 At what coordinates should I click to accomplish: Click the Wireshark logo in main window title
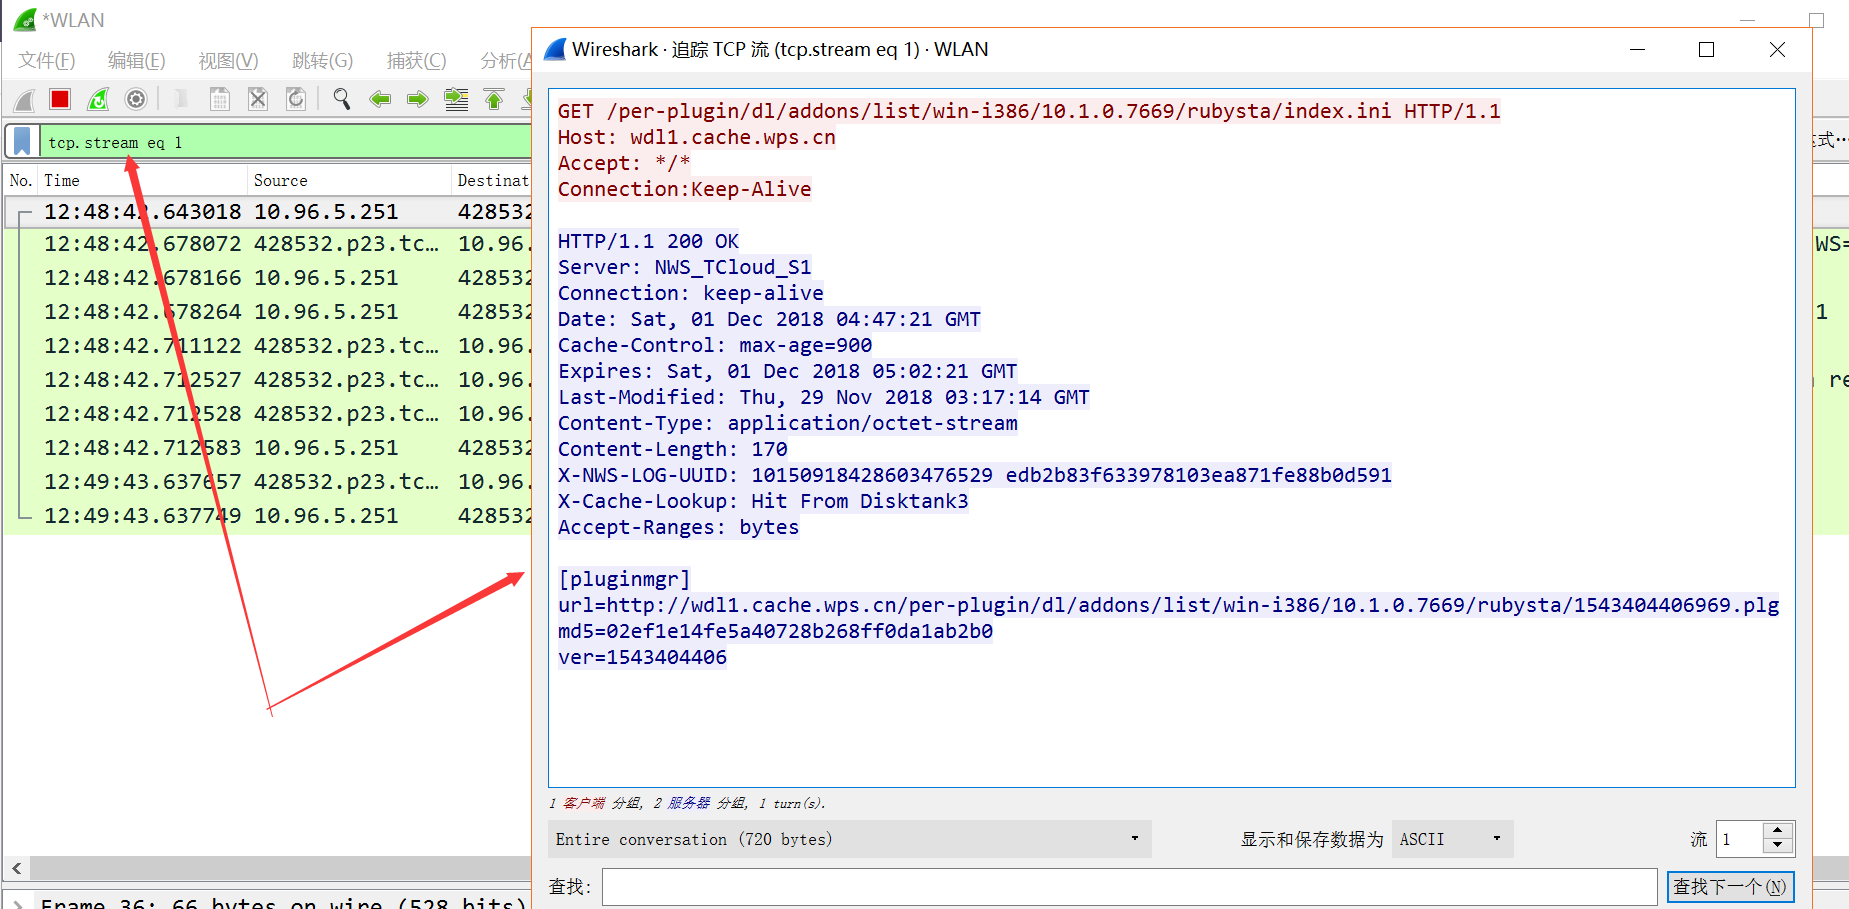pyautogui.click(x=25, y=20)
